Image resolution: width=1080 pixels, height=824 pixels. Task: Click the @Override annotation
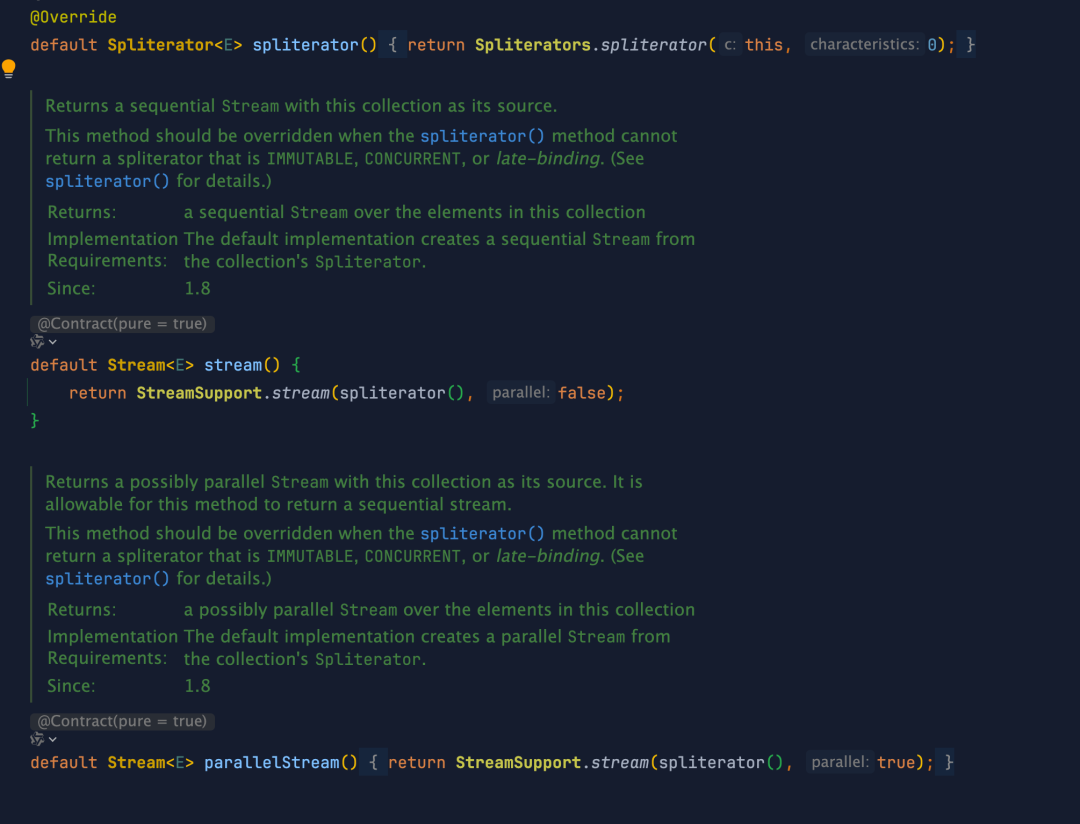tap(73, 17)
